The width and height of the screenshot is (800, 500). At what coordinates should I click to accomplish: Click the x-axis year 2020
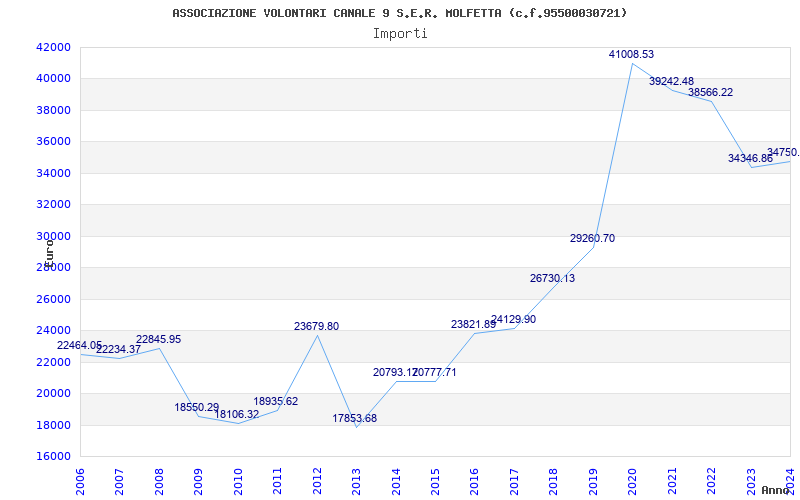(x=633, y=482)
